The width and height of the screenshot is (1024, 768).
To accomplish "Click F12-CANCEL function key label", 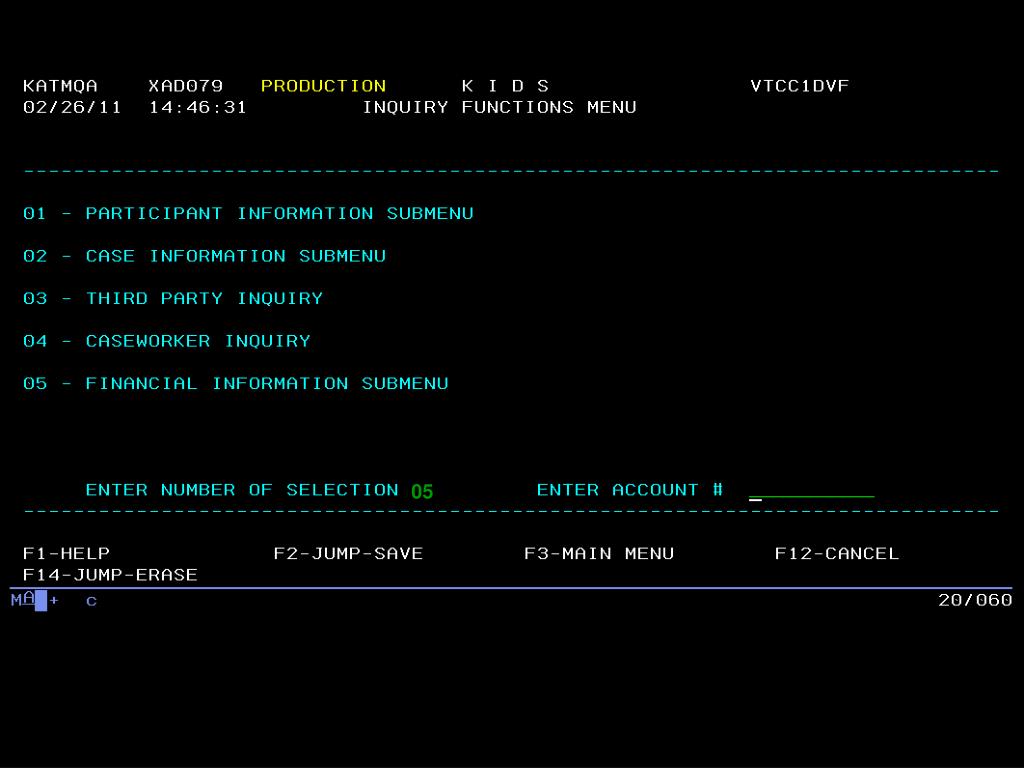I will (x=837, y=554).
